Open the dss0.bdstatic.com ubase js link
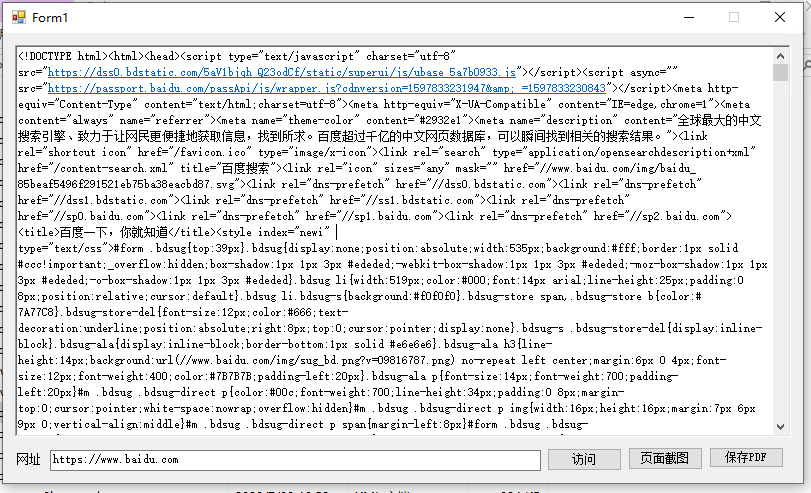The width and height of the screenshot is (811, 493). (x=282, y=72)
